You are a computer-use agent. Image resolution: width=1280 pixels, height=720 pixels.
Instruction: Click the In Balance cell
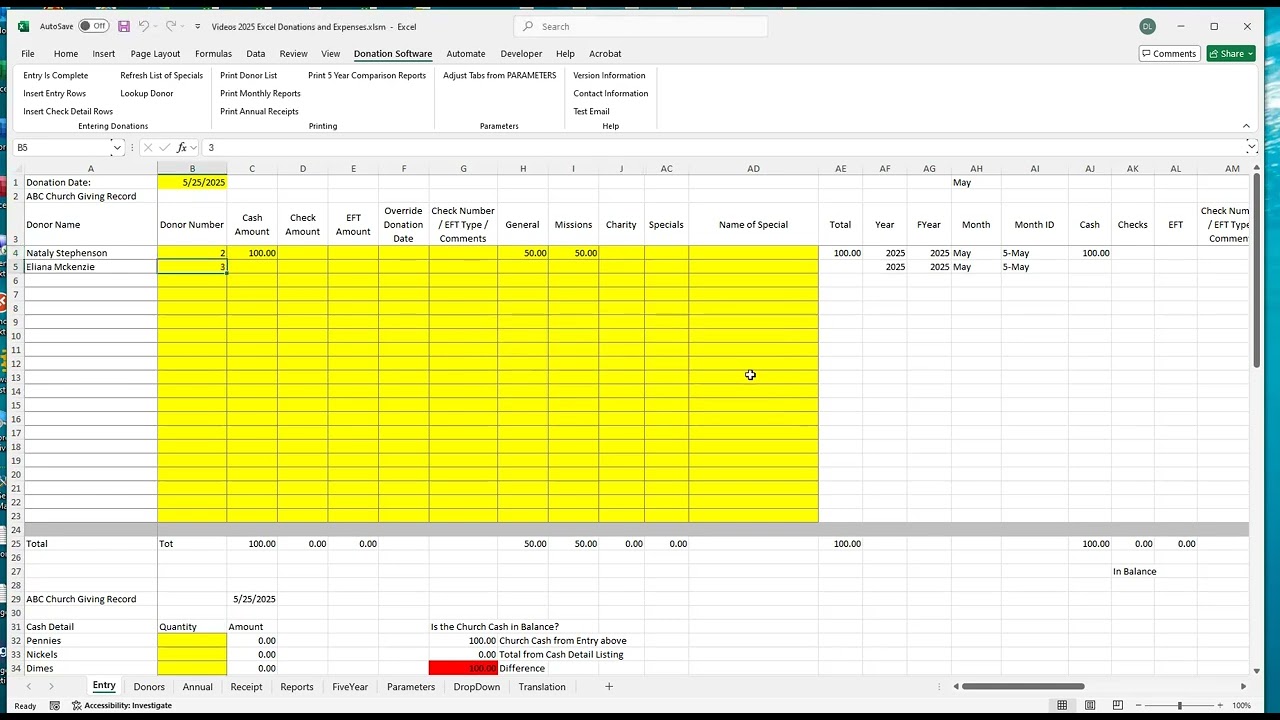[x=1134, y=572]
